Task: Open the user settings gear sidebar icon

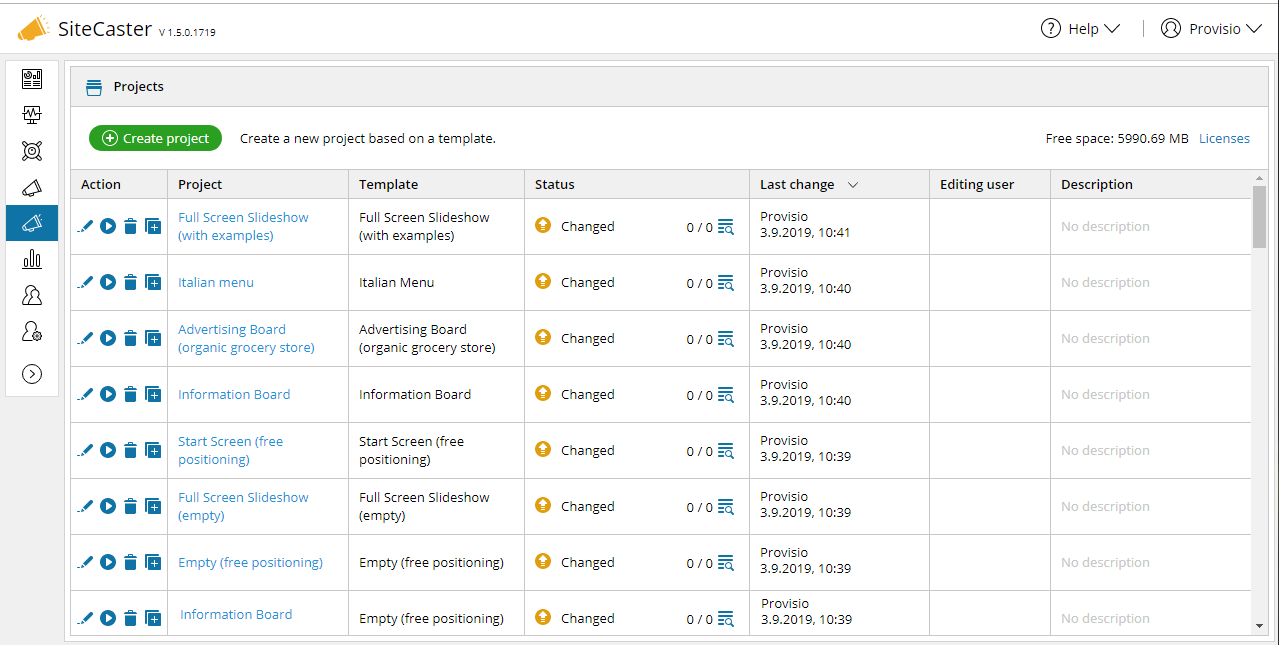Action: pyautogui.click(x=32, y=332)
